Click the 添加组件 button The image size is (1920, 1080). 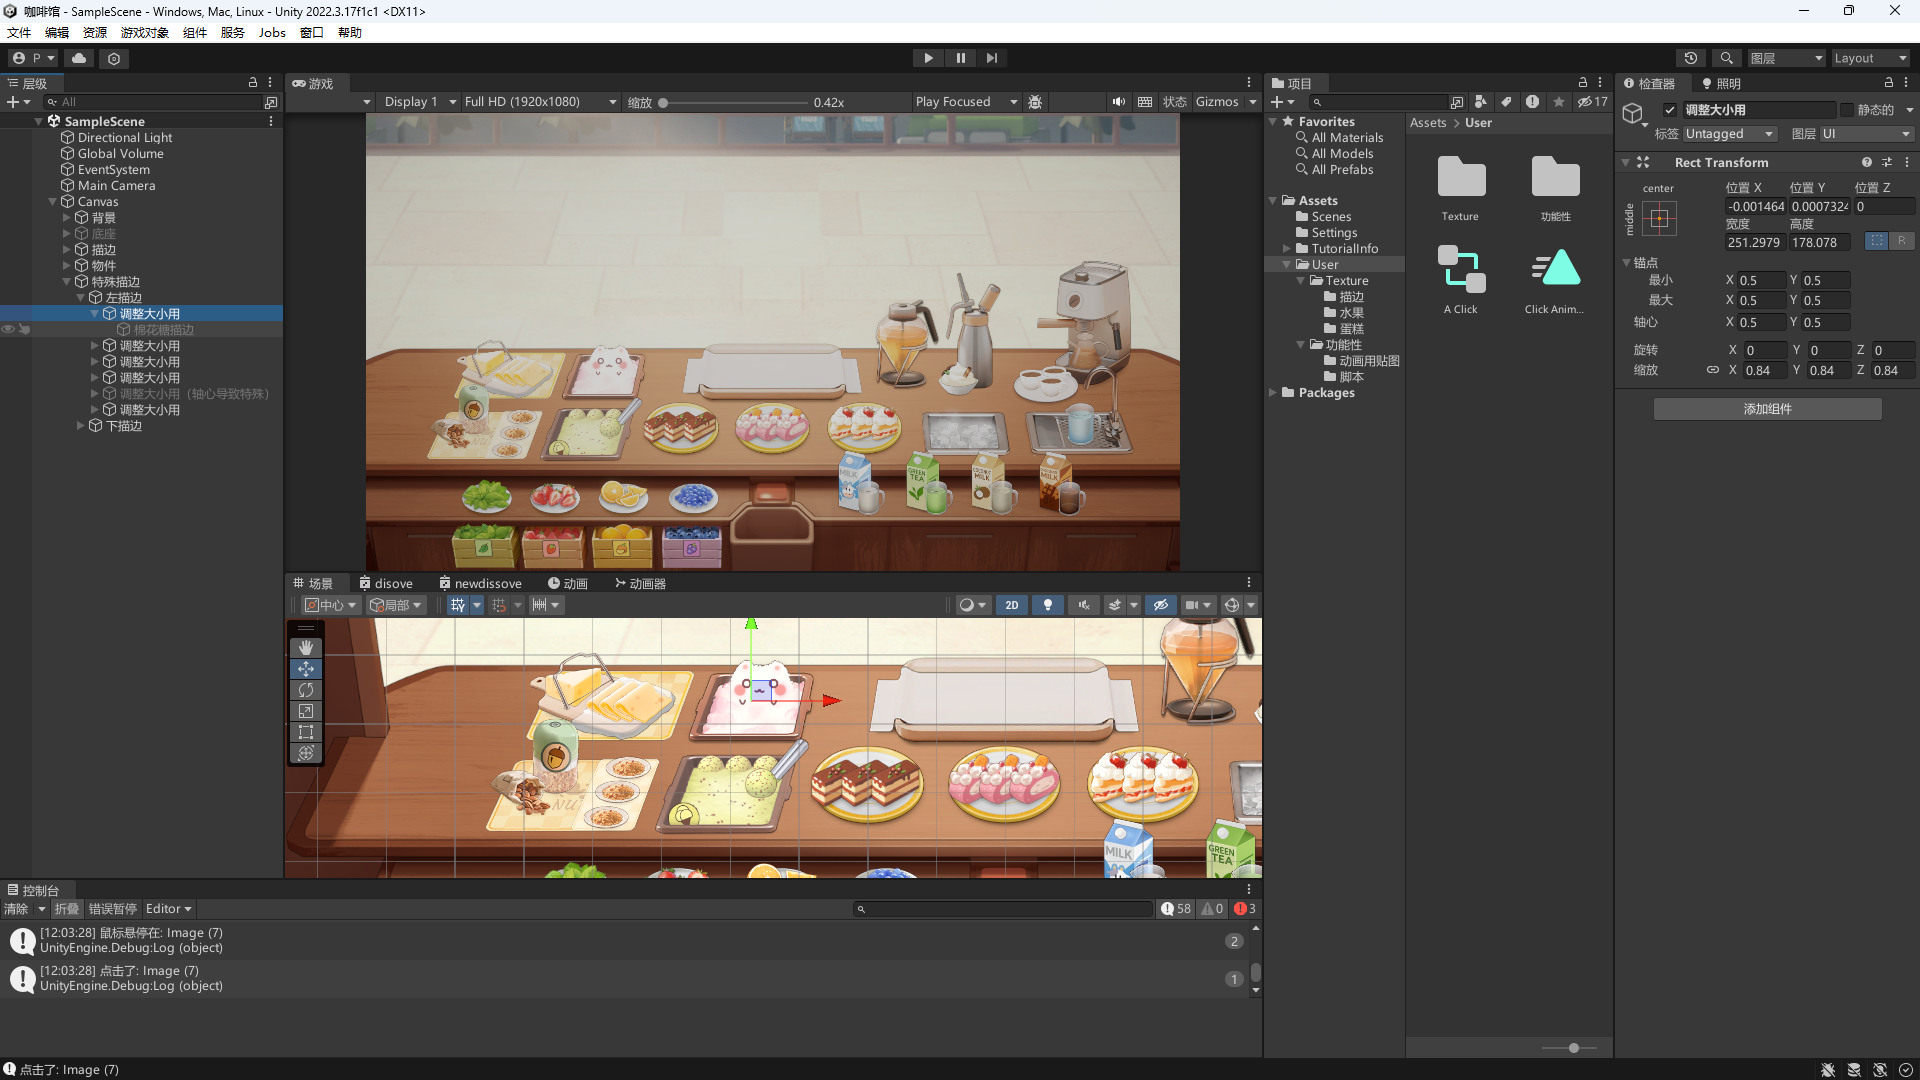[1767, 409]
